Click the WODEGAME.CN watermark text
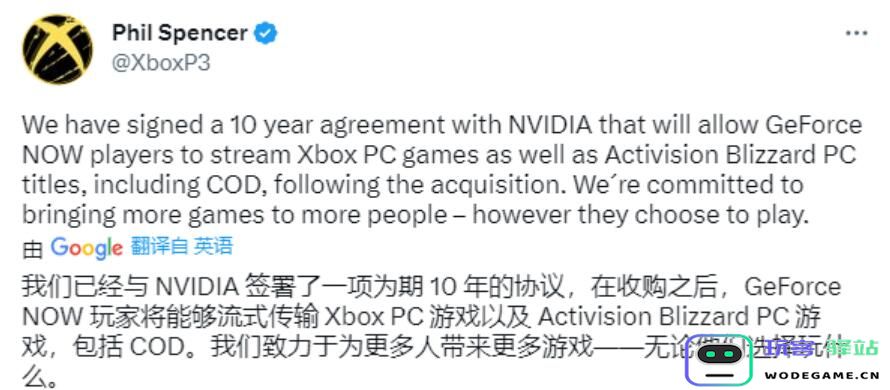890x390 pixels. 821,375
